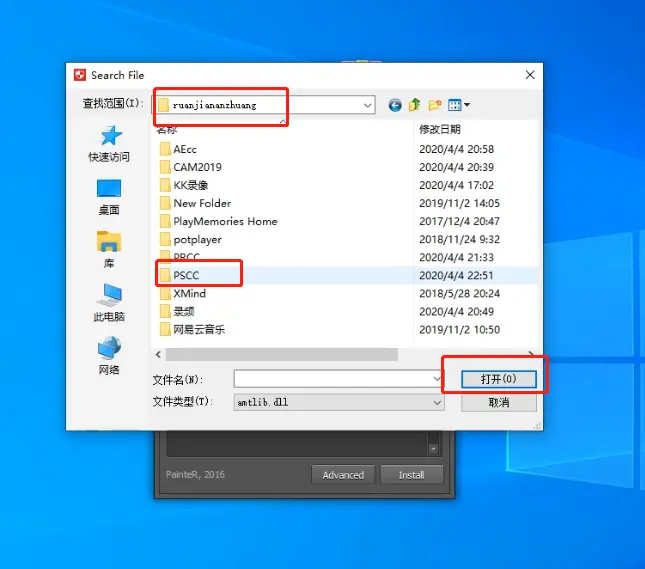Click the Search File title icon
This screenshot has width=645, height=569.
coord(80,75)
